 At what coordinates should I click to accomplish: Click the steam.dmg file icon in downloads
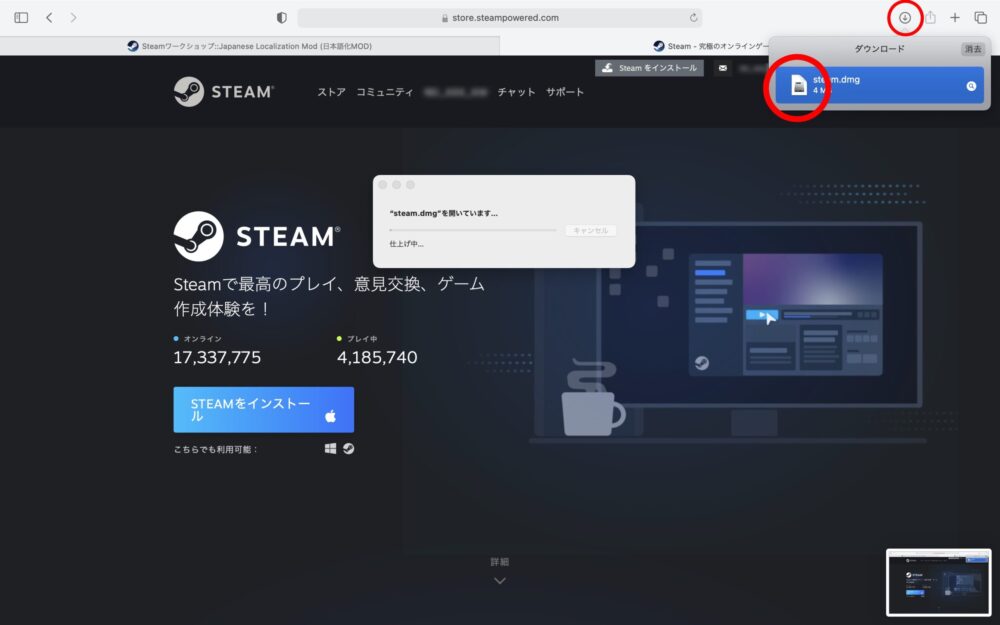pyautogui.click(x=798, y=85)
